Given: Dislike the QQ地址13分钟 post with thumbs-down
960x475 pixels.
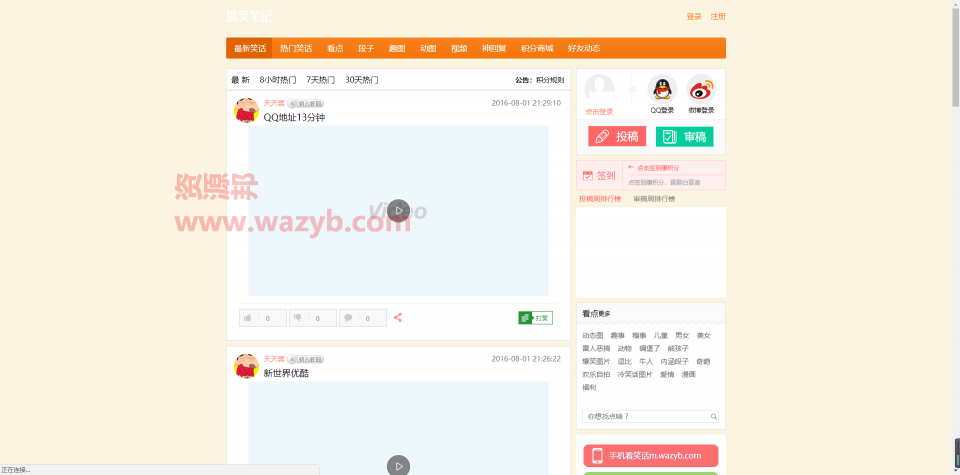Looking at the screenshot, I should coord(313,318).
